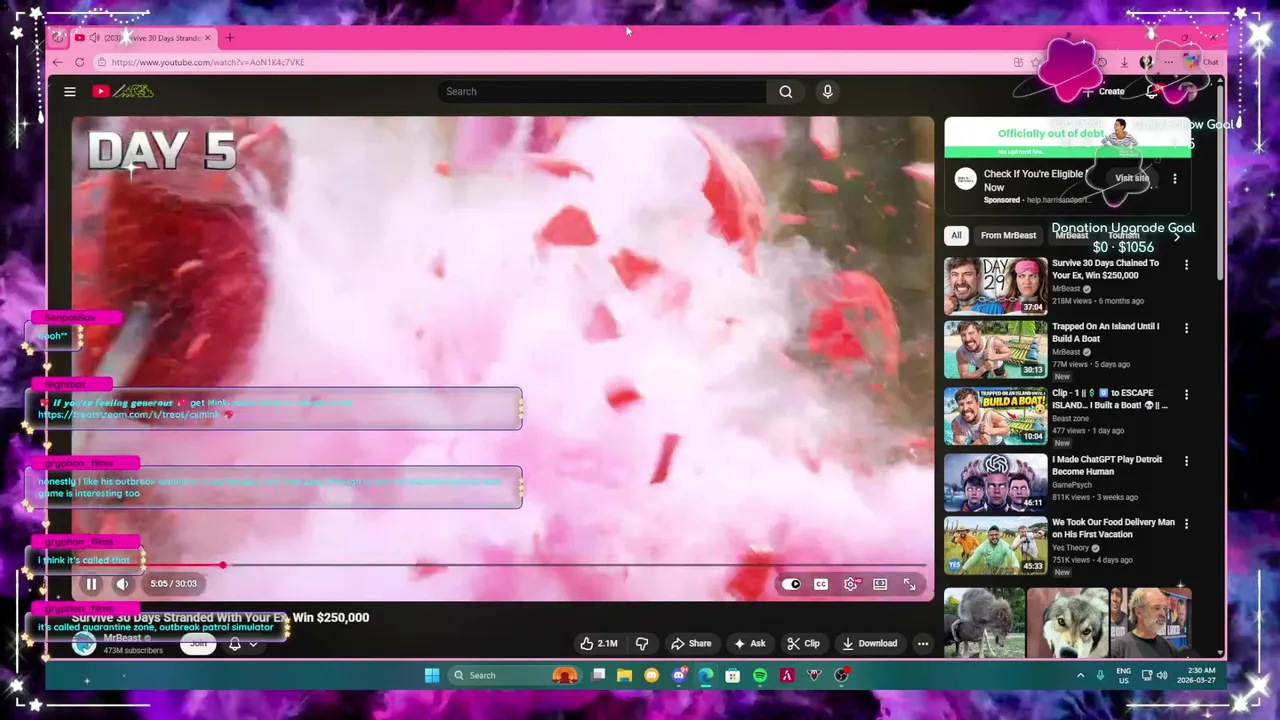
Task: Open browser downloads icon
Action: click(1124, 62)
